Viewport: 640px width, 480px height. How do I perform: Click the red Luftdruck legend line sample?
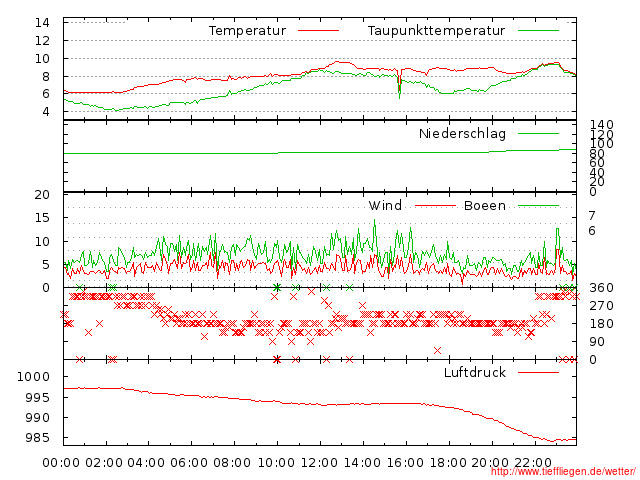pos(538,372)
